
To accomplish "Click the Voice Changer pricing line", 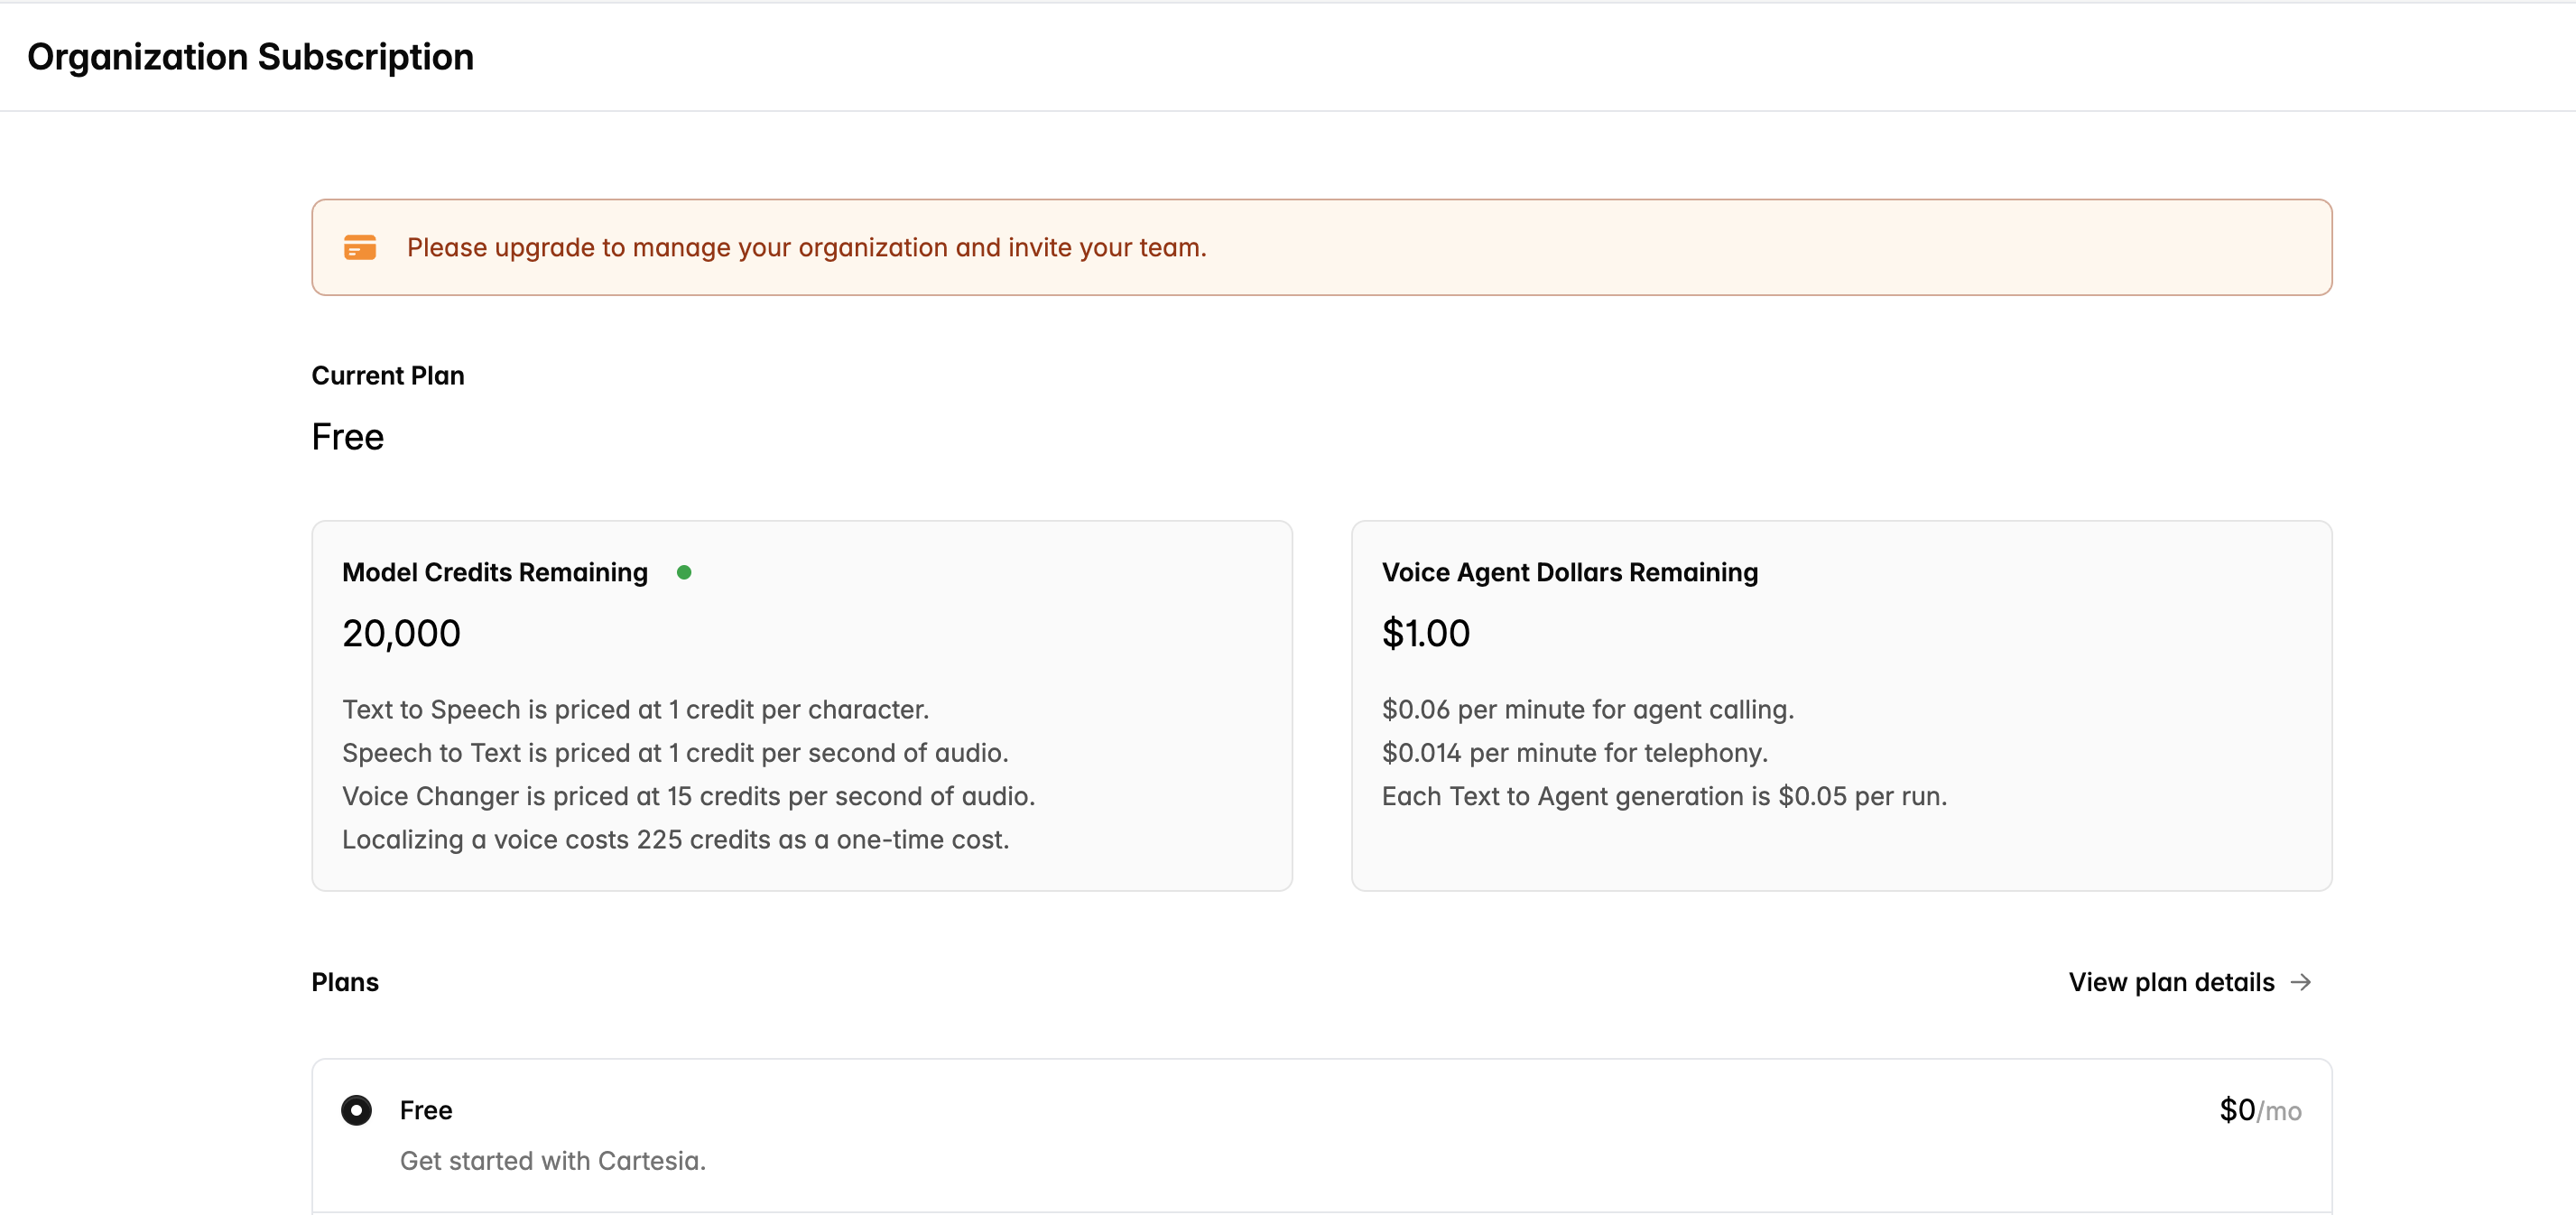I will click(688, 796).
